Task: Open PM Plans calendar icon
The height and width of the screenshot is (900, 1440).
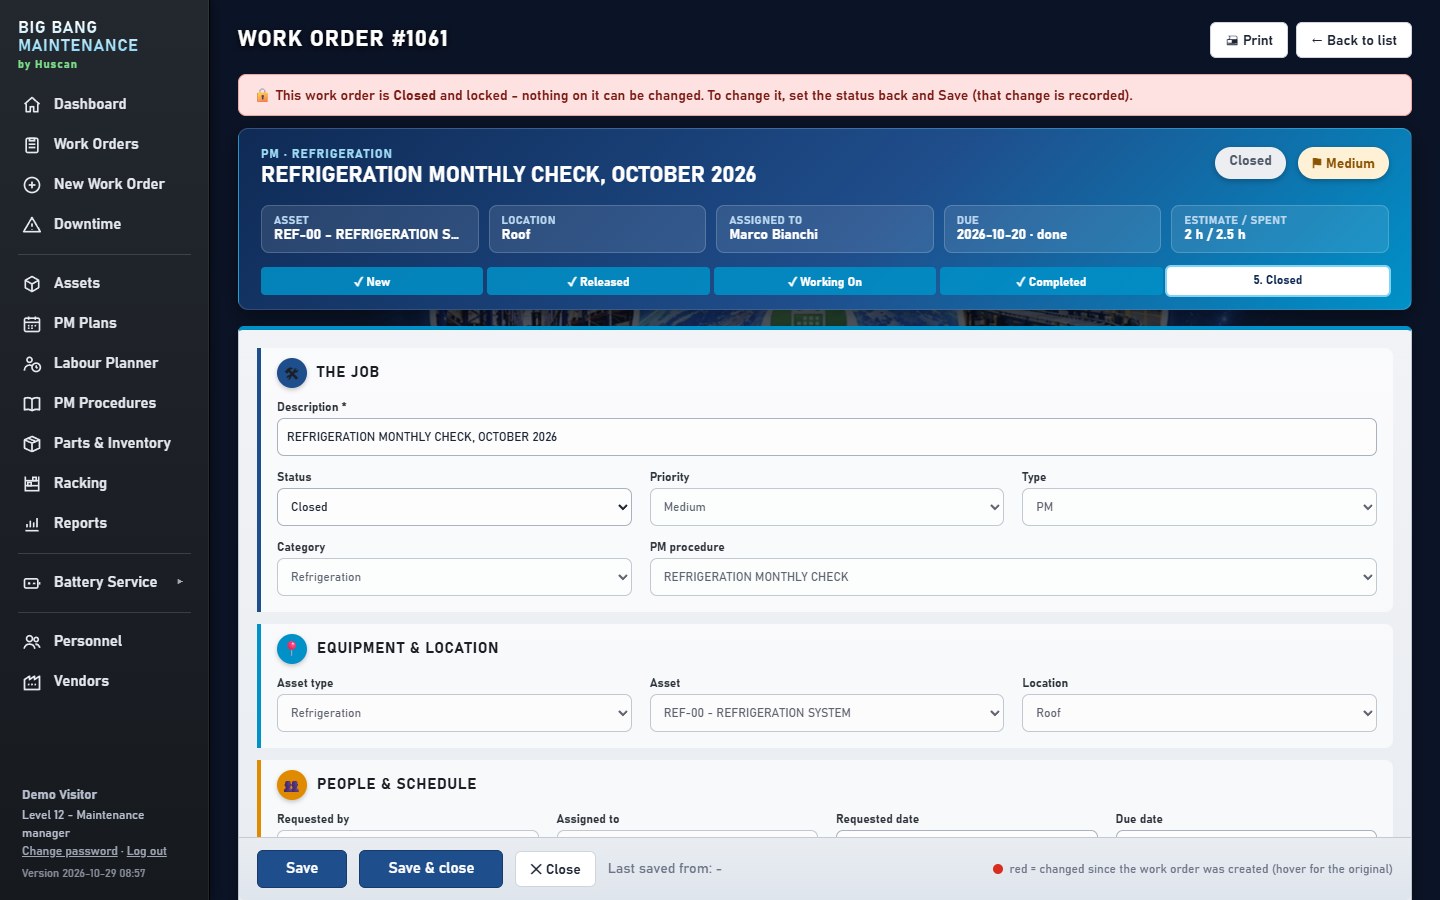Action: pos(32,323)
